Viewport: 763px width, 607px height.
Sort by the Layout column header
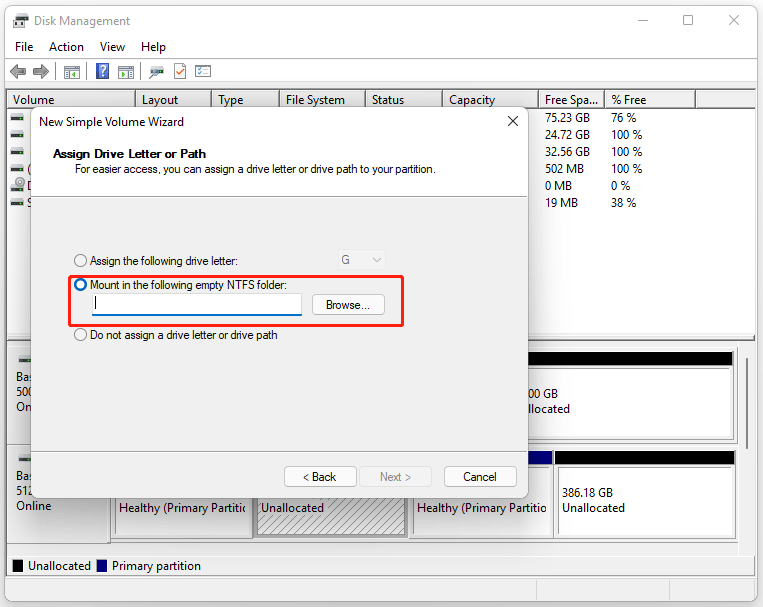click(174, 100)
